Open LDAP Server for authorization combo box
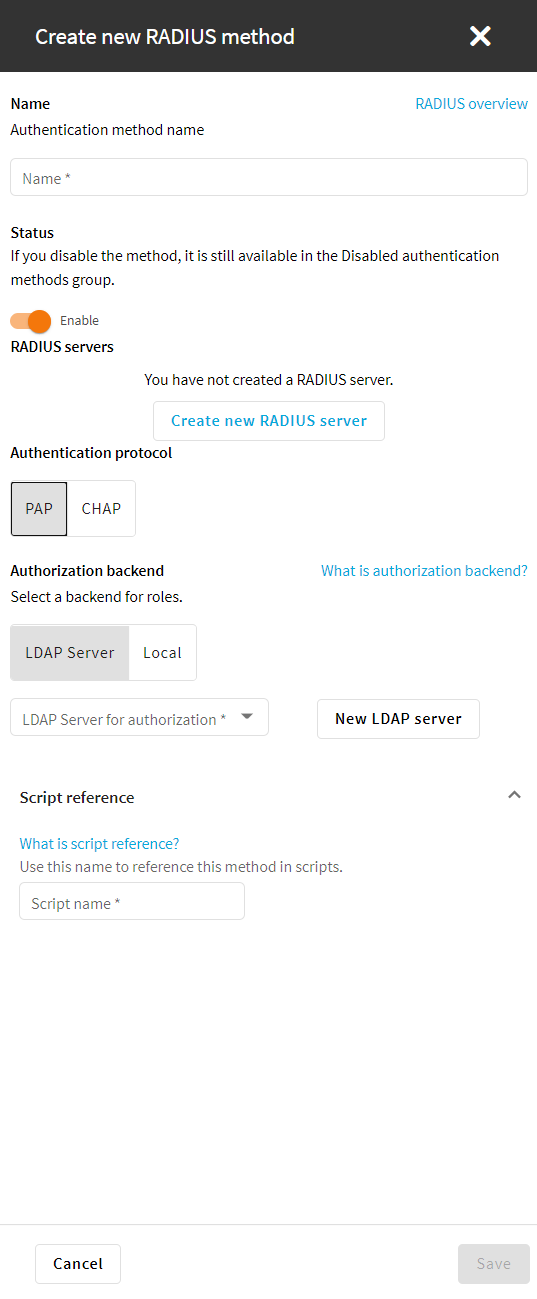Viewport: 537px width, 1299px height. [139, 717]
